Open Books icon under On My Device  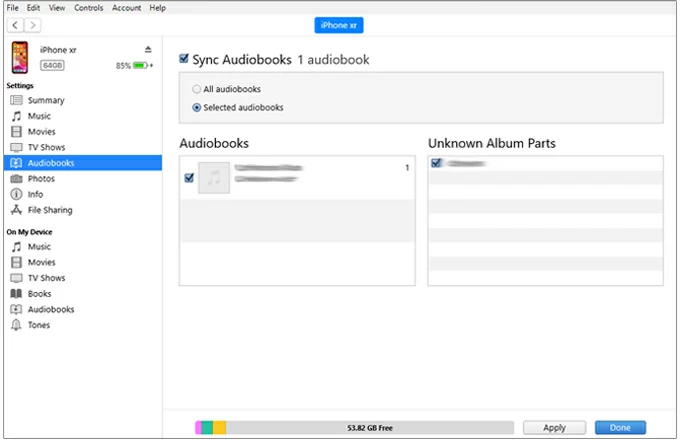[x=16, y=294]
